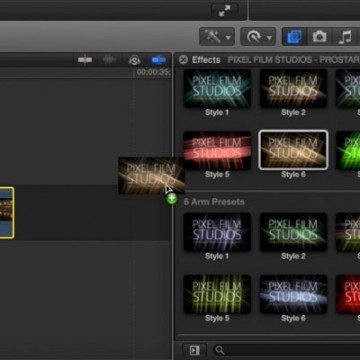Select the yellow-outlined timeline clip

pos(7,213)
